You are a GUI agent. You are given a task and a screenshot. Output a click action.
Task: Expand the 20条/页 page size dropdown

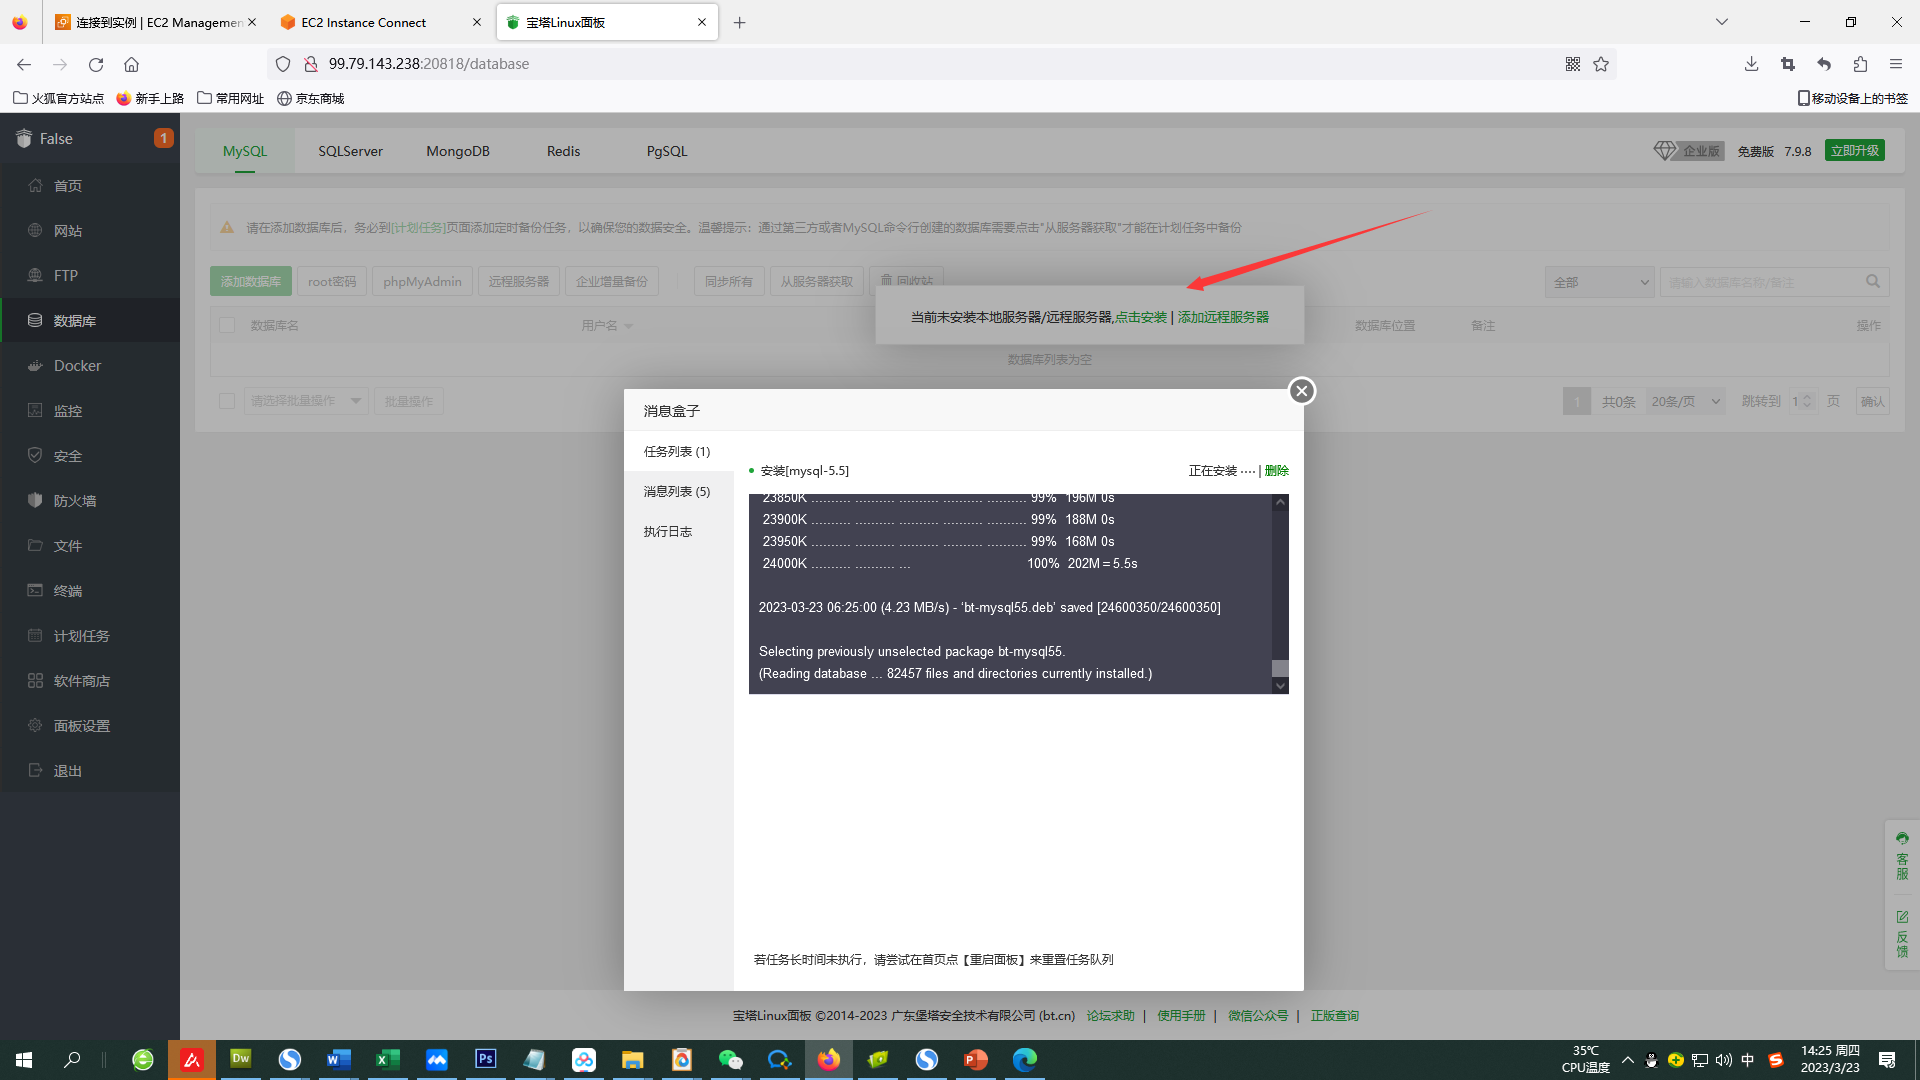click(1685, 402)
